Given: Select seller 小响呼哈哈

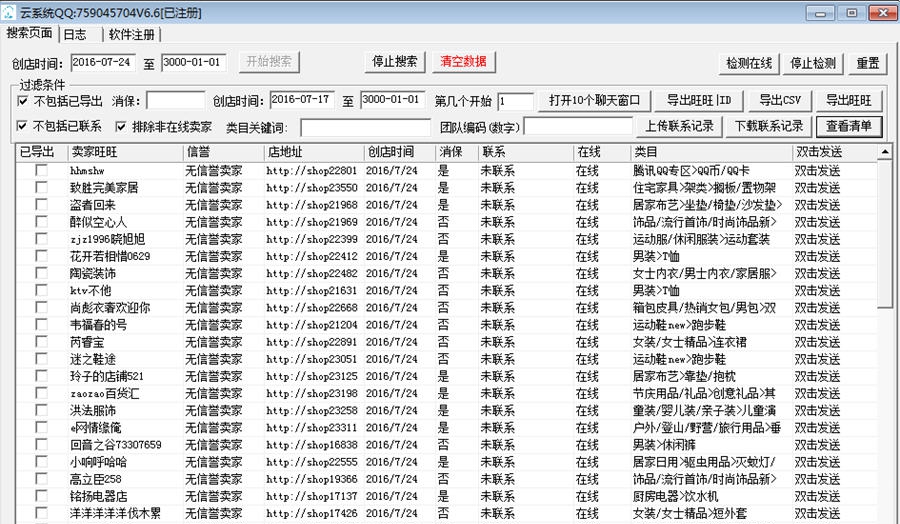Looking at the screenshot, I should point(99,462).
